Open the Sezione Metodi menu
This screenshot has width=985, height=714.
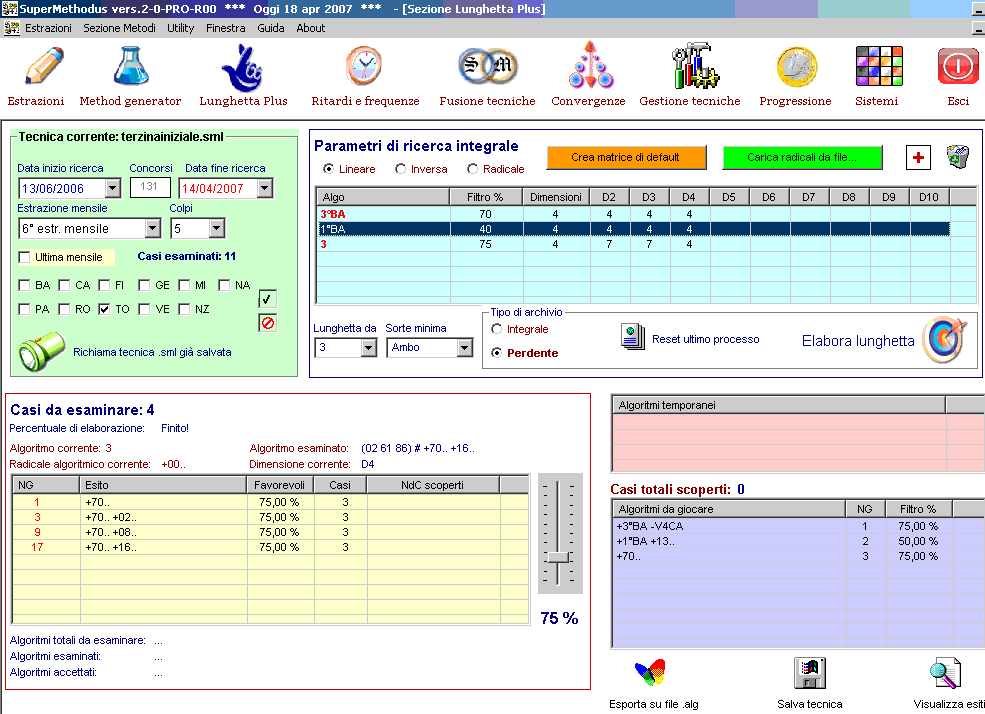[x=119, y=28]
